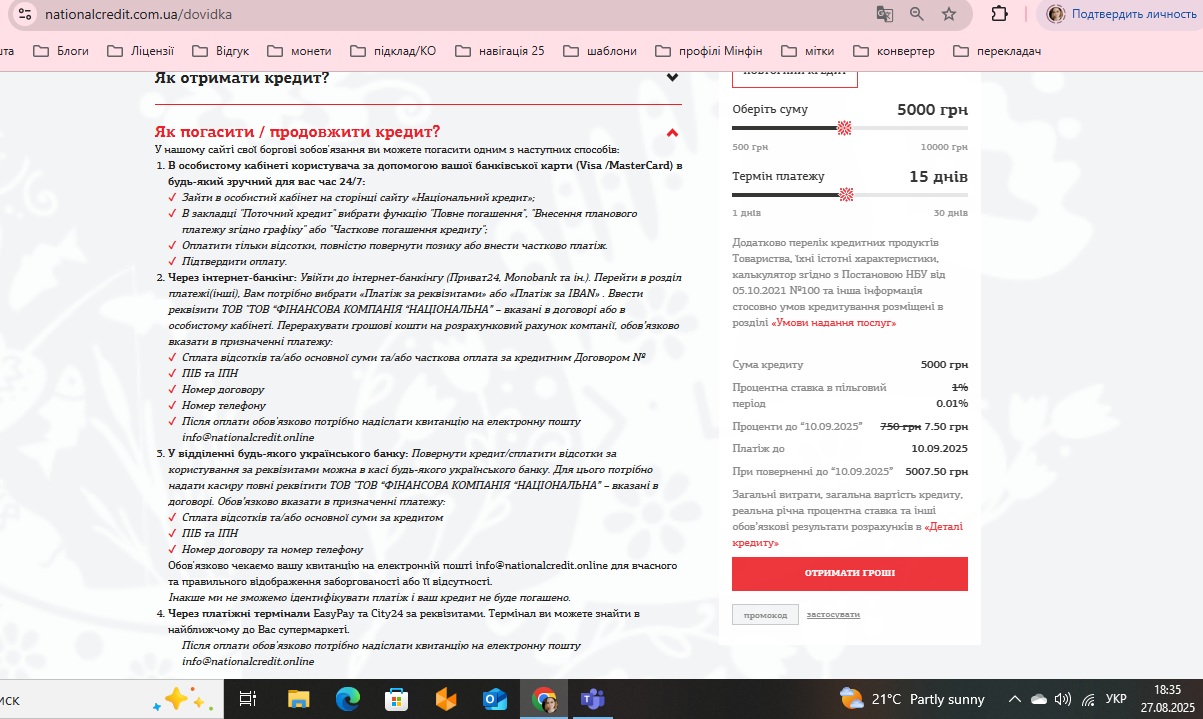Click heading 'Як погасити / продовжити кредит?'

tap(297, 132)
